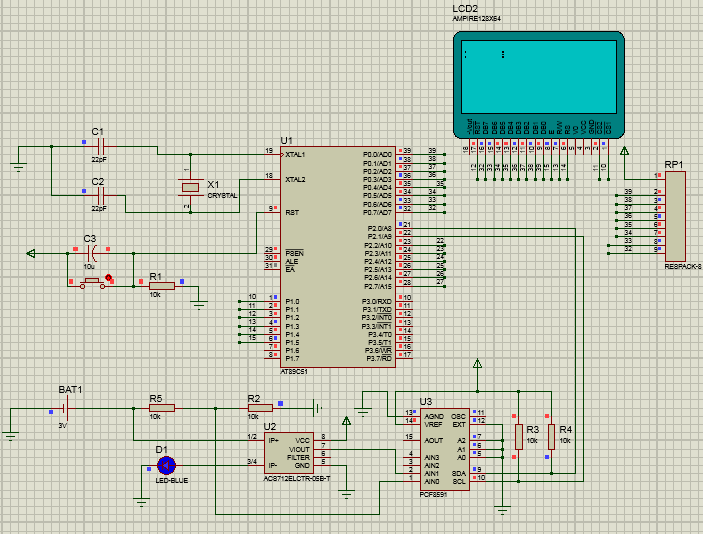The image size is (703, 534).
Task: Click the reset push button near R1
Action: (92, 283)
